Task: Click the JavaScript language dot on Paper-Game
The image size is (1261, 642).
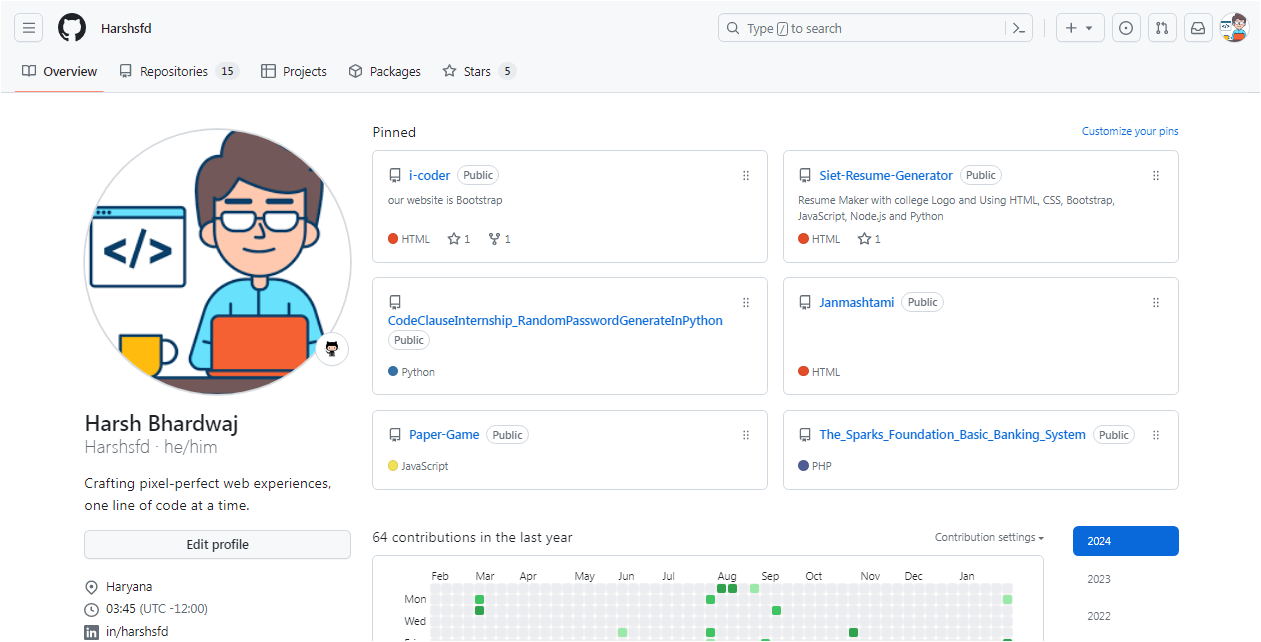Action: (x=393, y=466)
